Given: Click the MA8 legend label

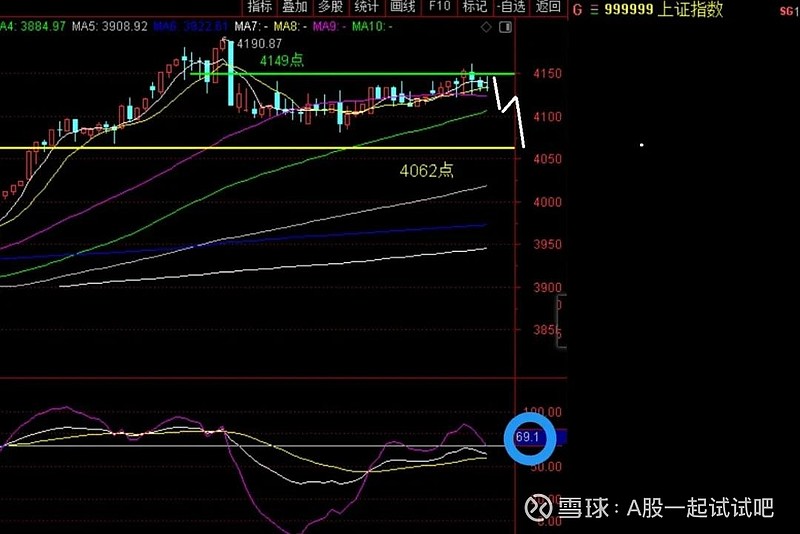Looking at the screenshot, I should [x=290, y=27].
